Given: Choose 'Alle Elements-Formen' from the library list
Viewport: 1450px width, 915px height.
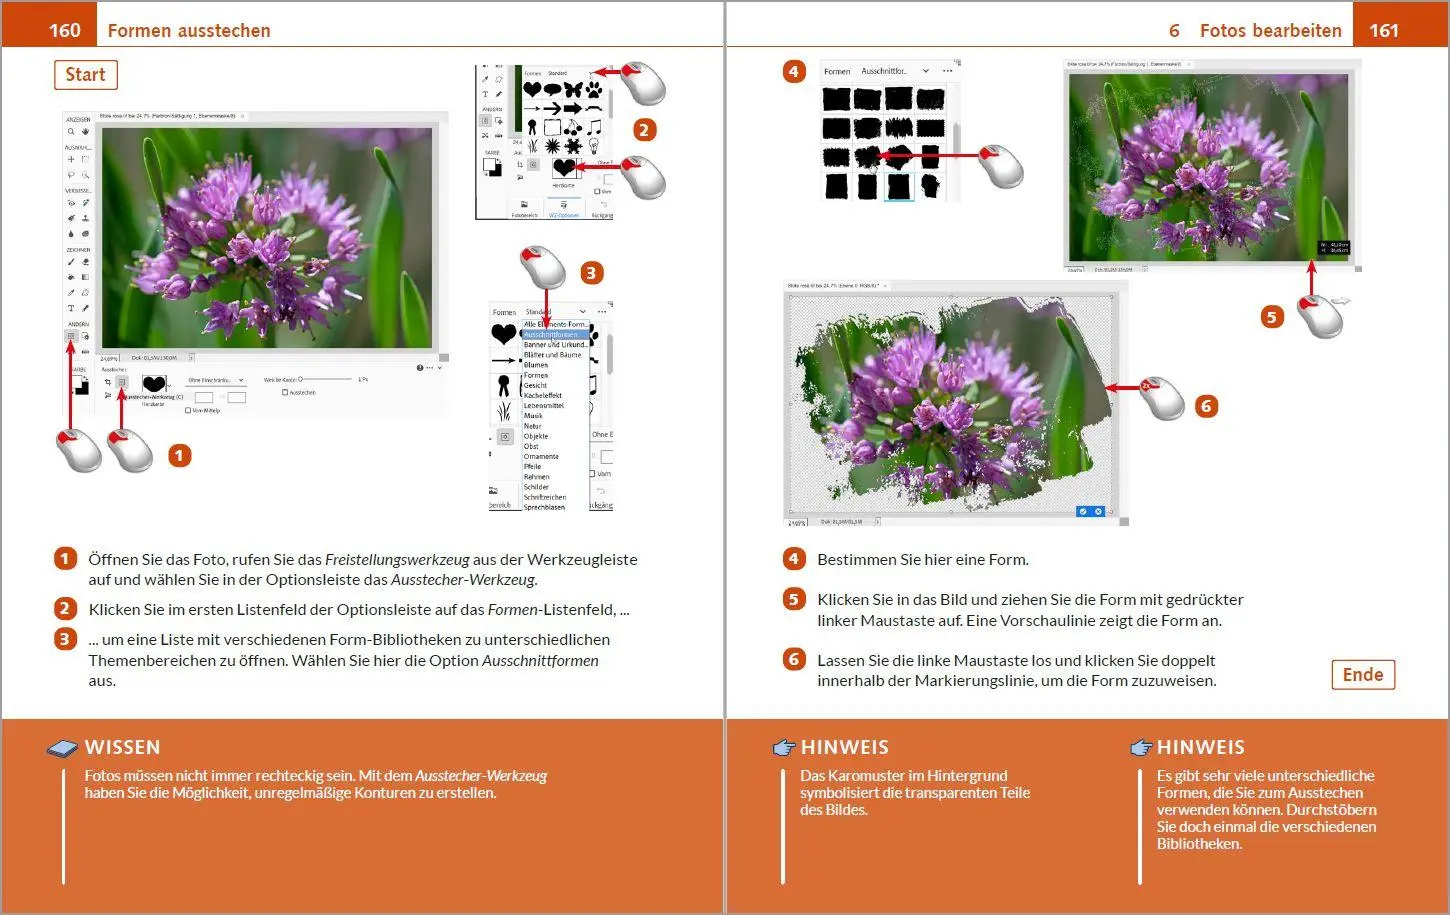Looking at the screenshot, I should pos(555,324).
